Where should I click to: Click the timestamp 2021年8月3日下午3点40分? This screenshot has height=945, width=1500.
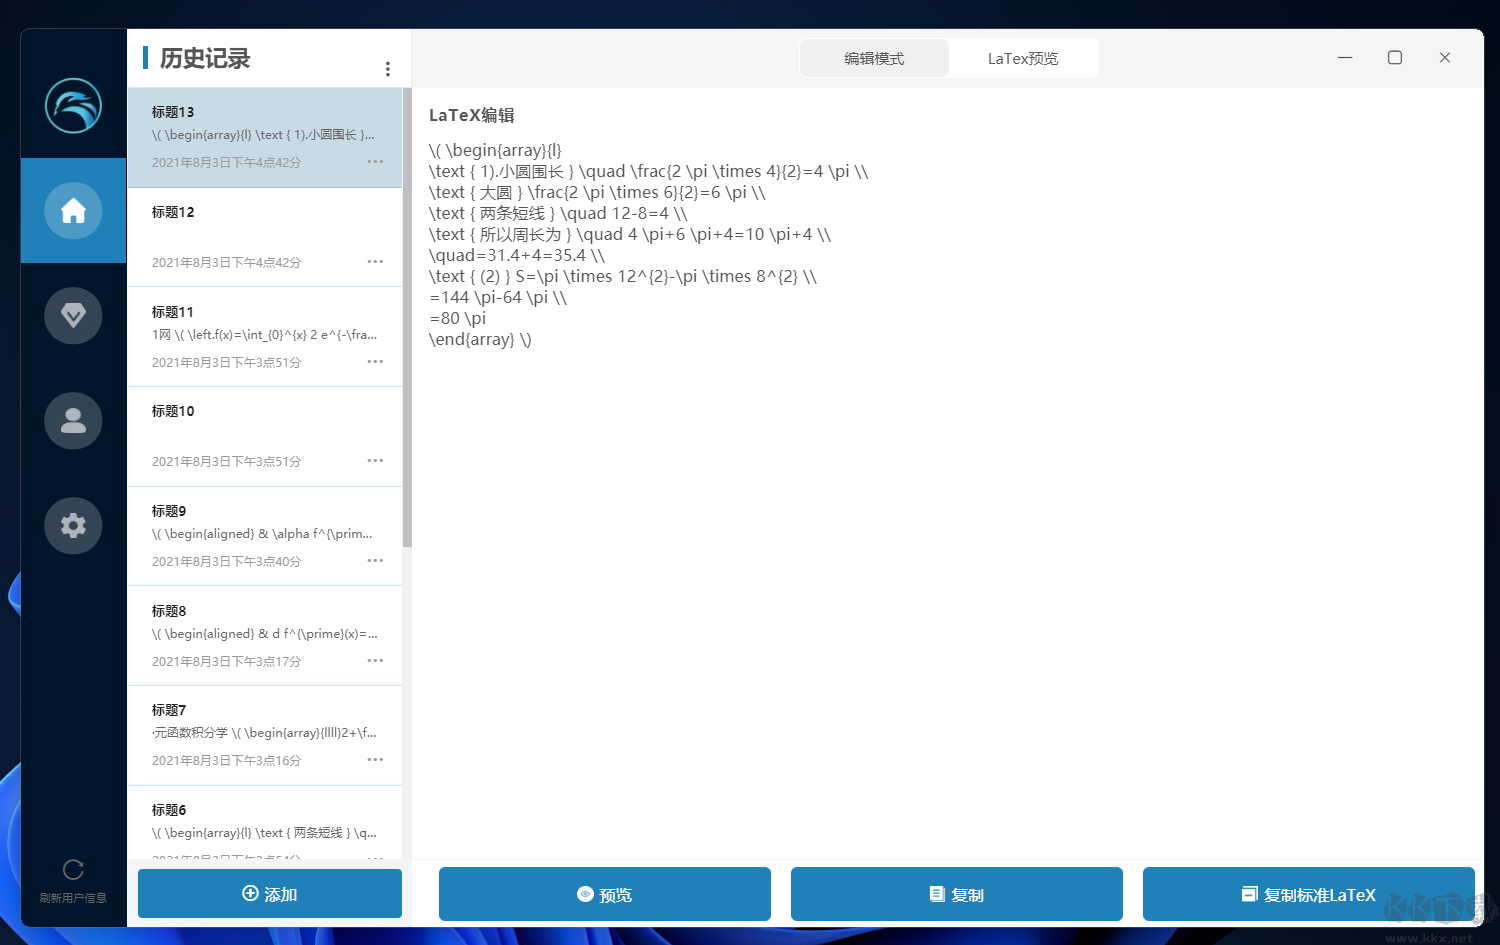click(x=226, y=561)
